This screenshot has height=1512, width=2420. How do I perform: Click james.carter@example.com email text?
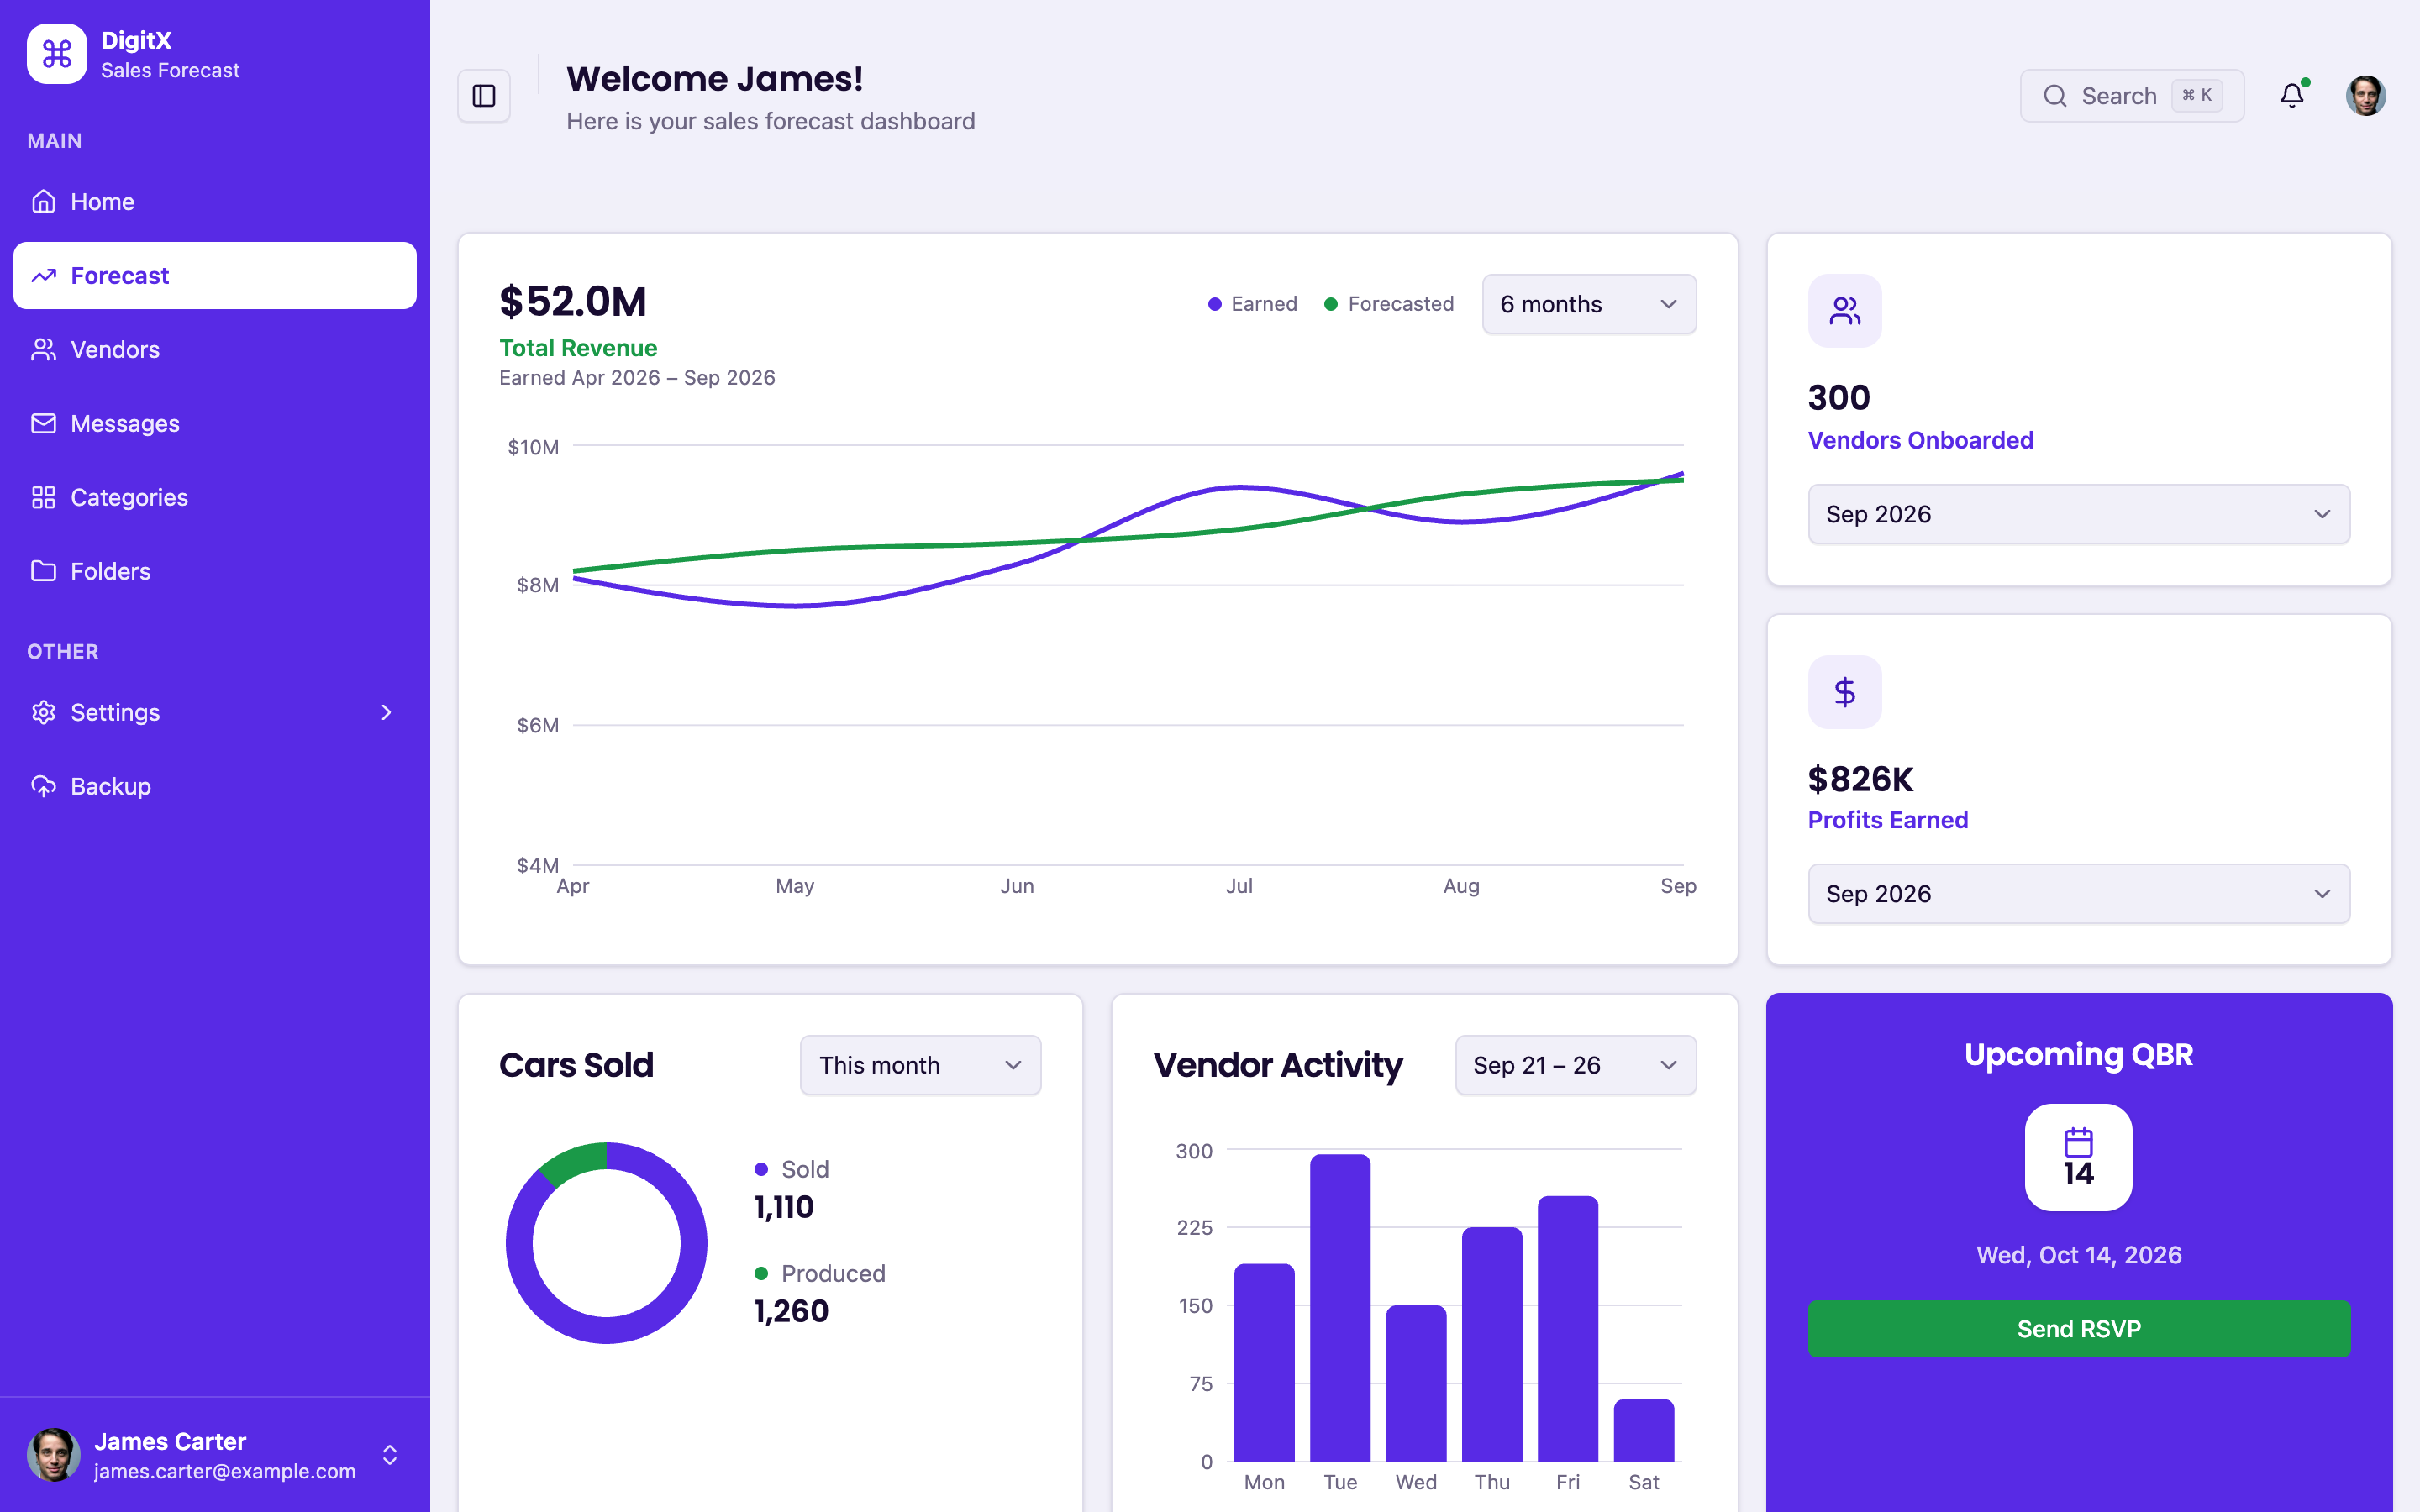click(225, 1472)
